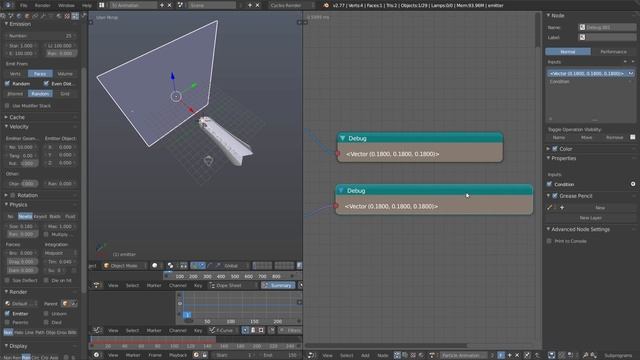Viewport: 640px width, 360px height.
Task: Add a new node tree with plus
Action: point(509,356)
